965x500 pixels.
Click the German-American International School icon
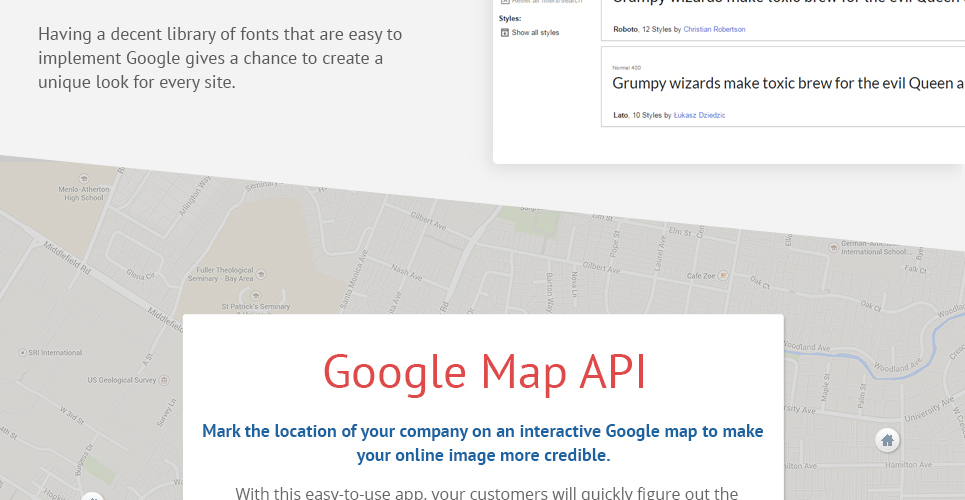[x=833, y=247]
